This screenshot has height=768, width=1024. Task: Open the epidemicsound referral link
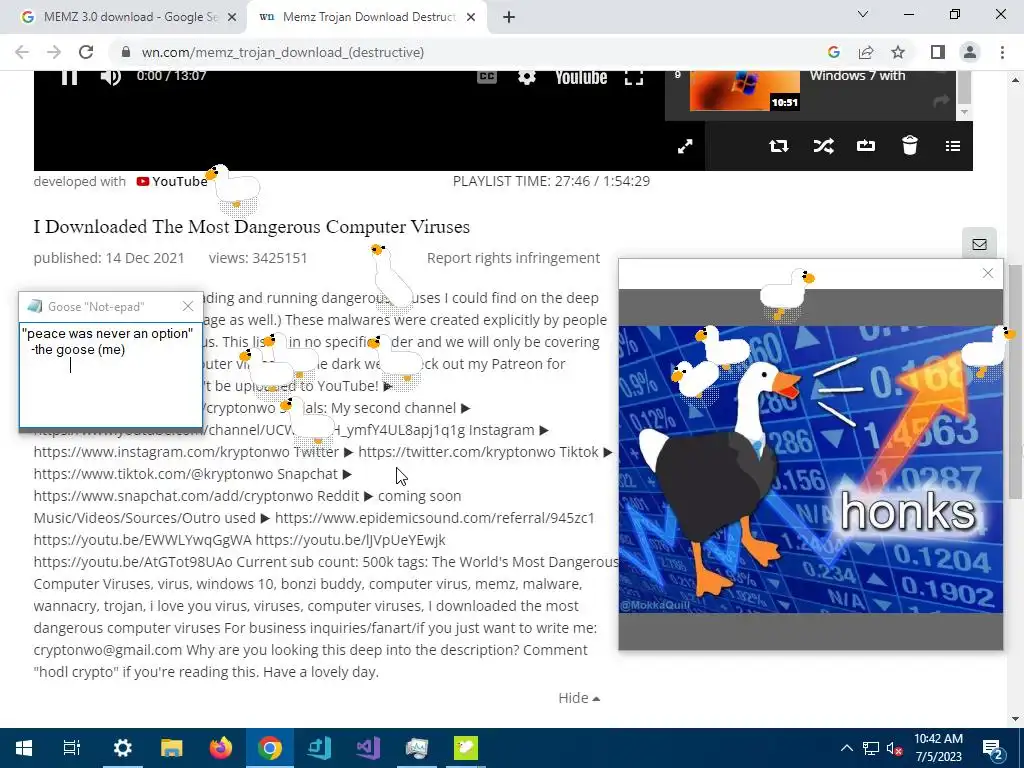pyautogui.click(x=434, y=518)
